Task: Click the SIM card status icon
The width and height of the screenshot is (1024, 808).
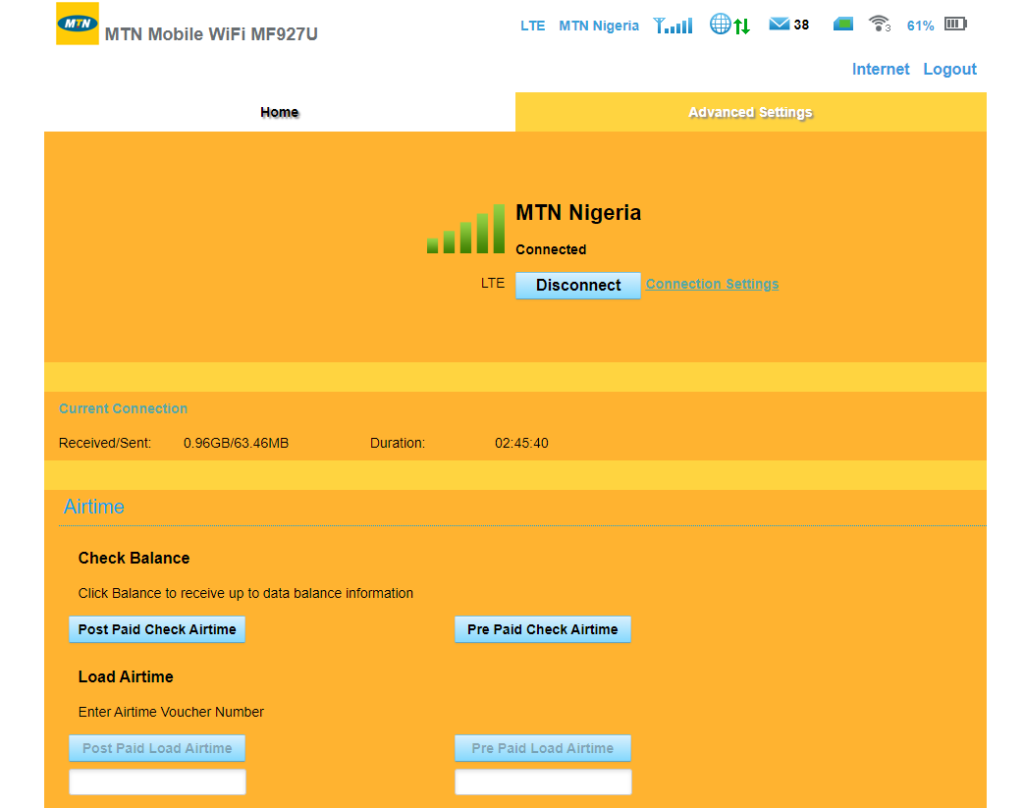Action: point(843,25)
